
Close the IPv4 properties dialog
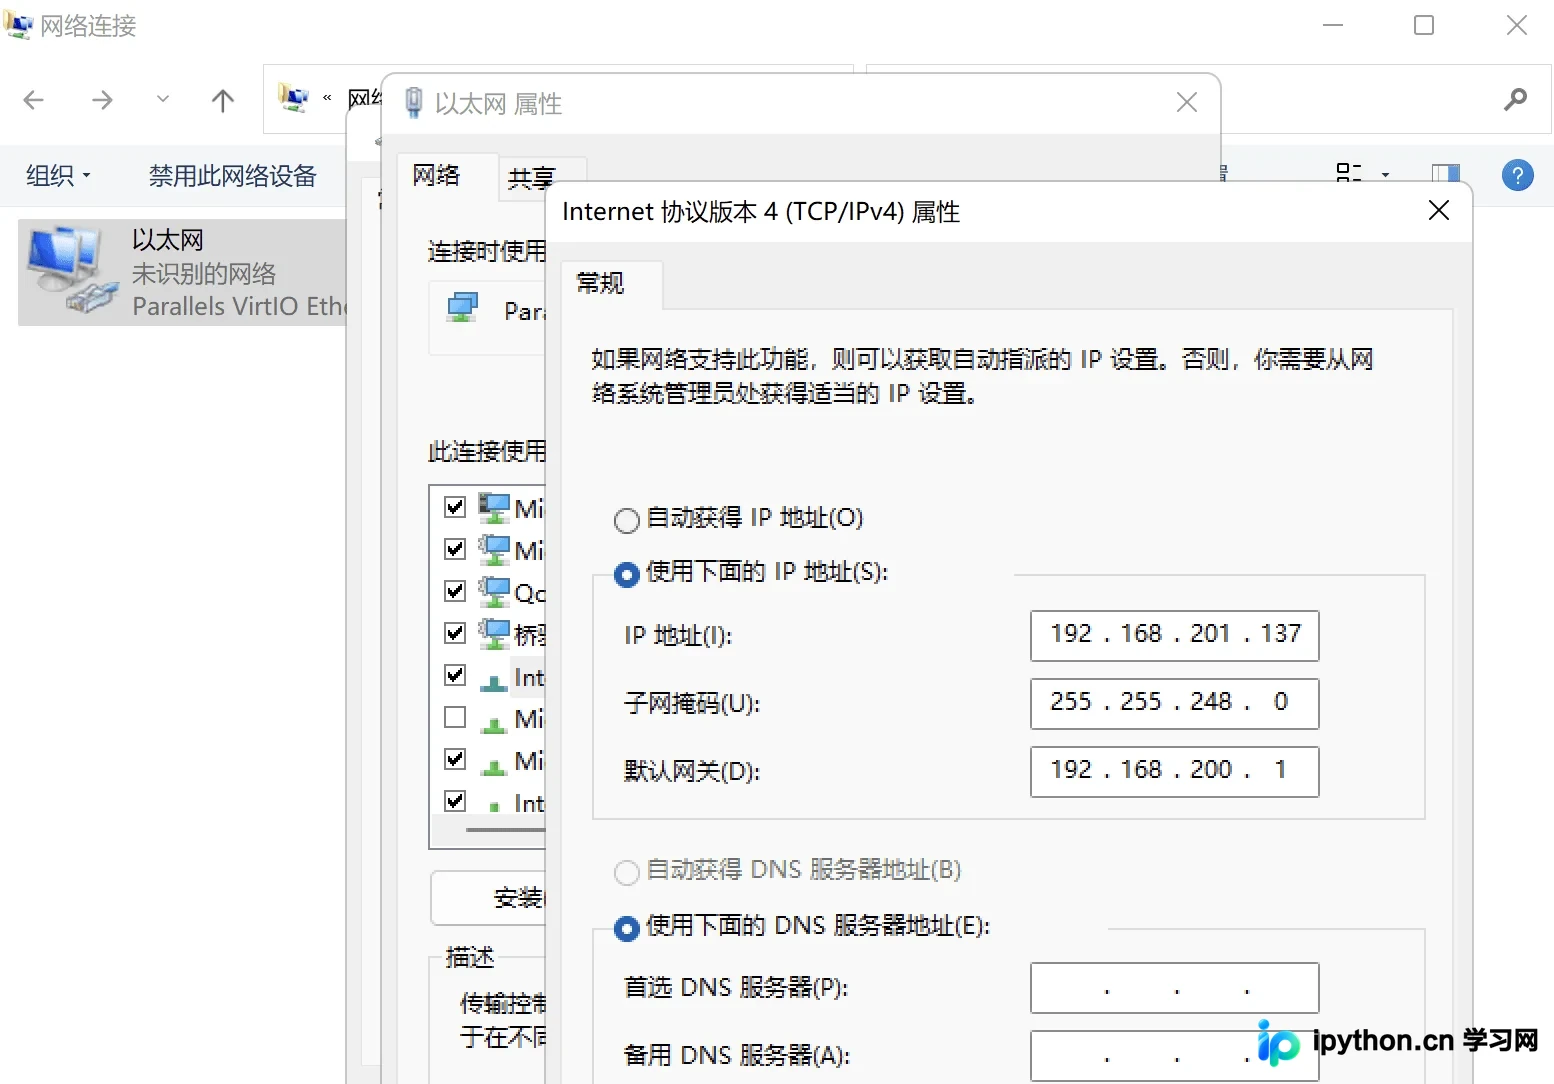(1439, 210)
